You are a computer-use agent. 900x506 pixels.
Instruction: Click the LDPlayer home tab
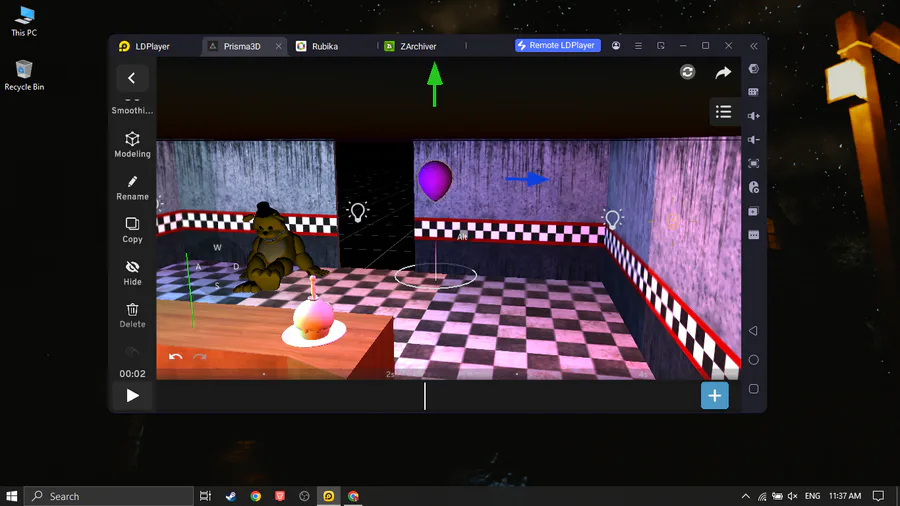click(145, 46)
